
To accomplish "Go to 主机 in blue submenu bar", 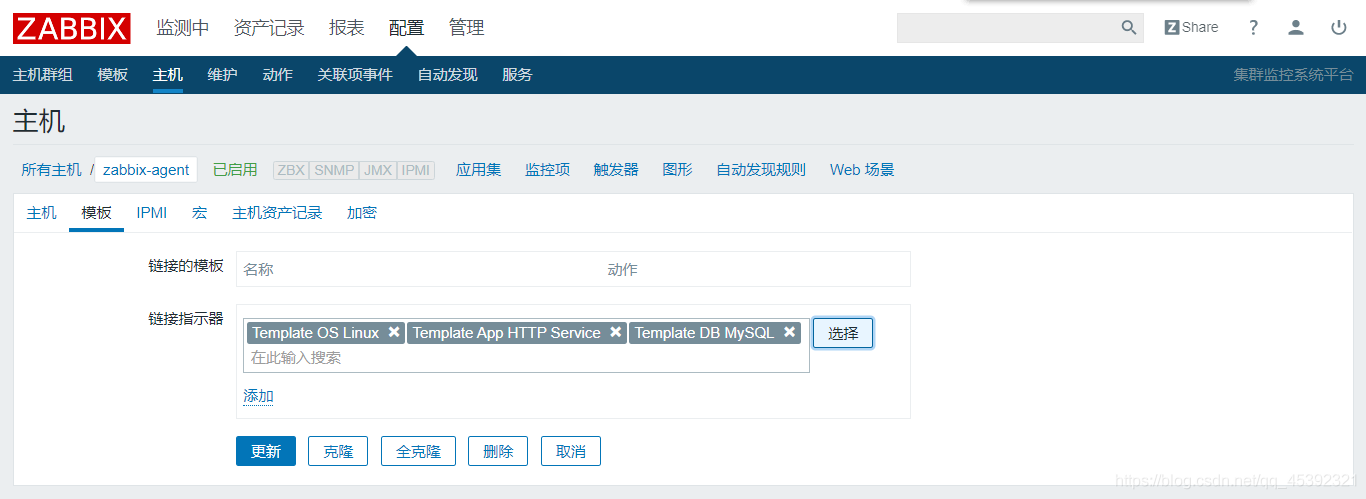I will (x=168, y=75).
